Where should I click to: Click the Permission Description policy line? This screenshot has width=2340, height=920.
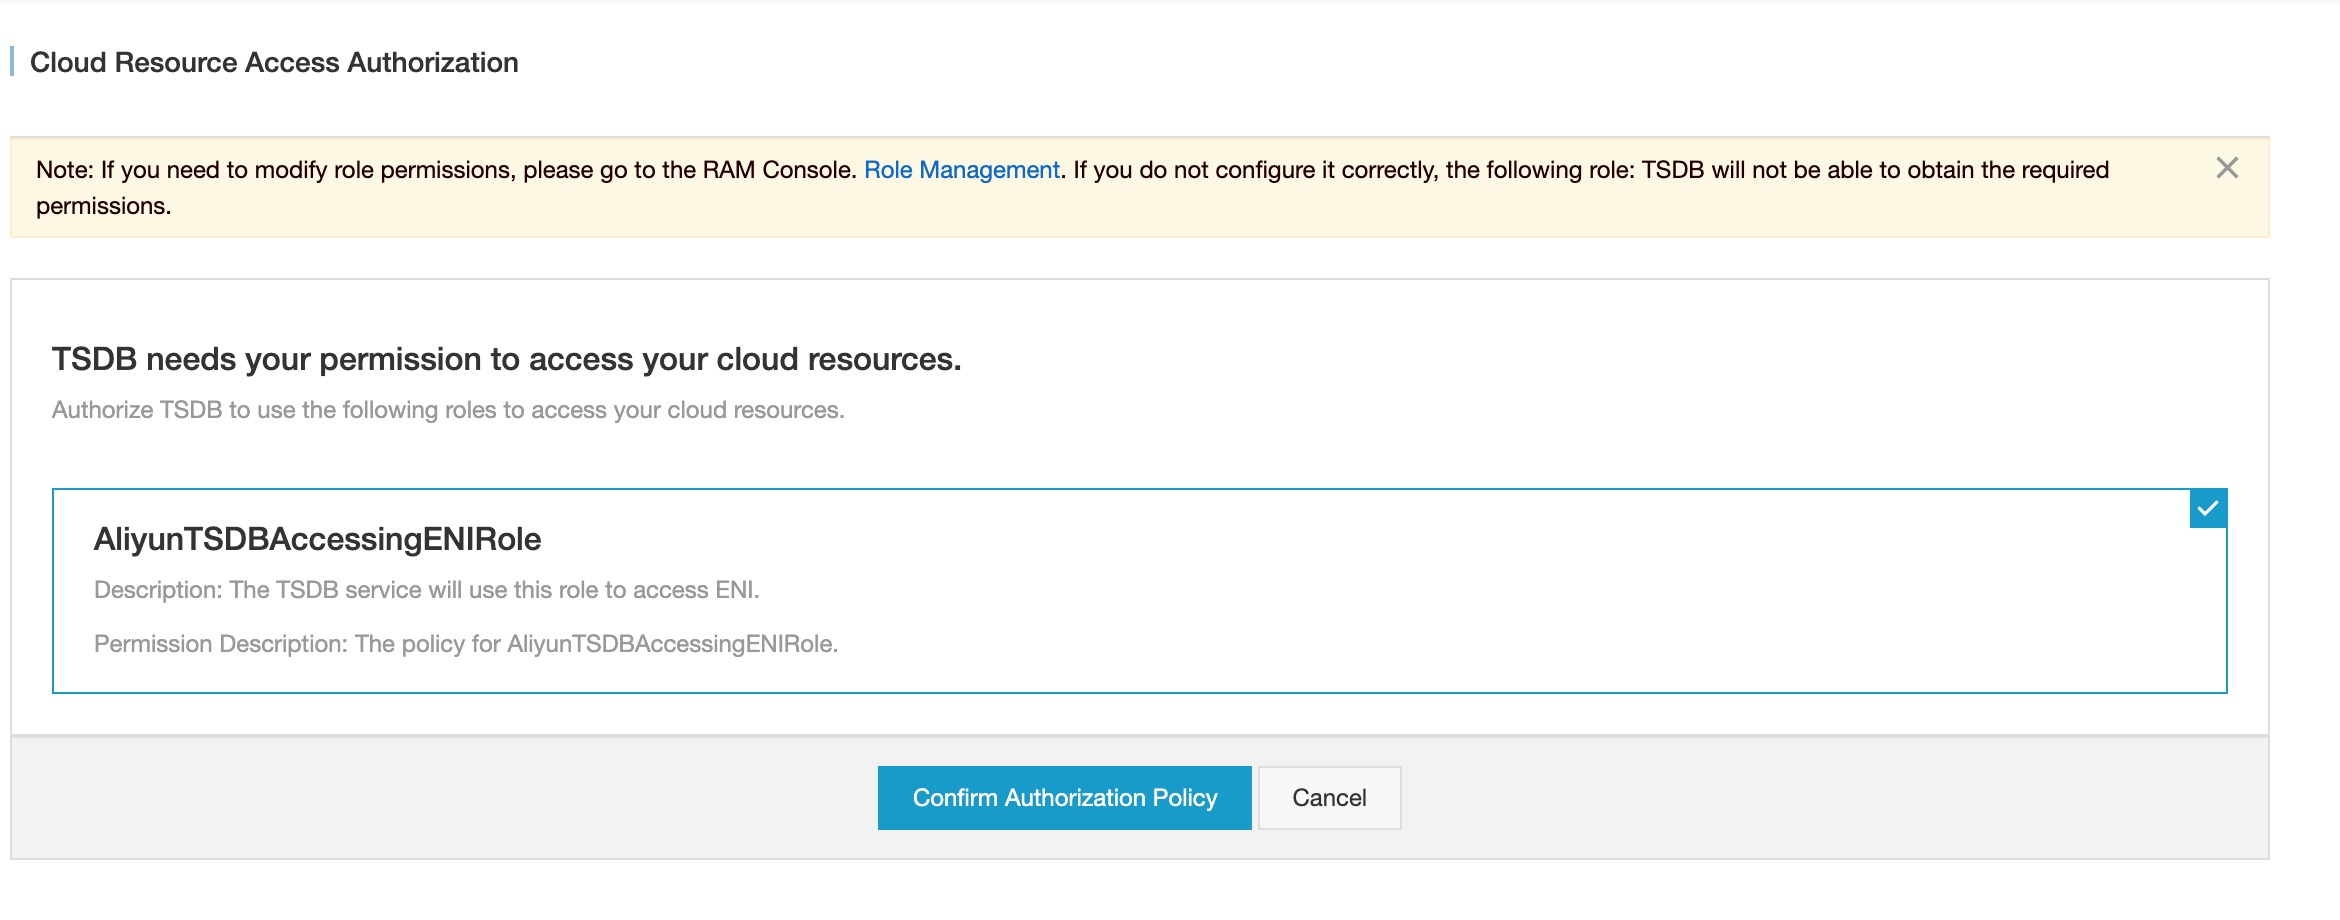pos(465,644)
